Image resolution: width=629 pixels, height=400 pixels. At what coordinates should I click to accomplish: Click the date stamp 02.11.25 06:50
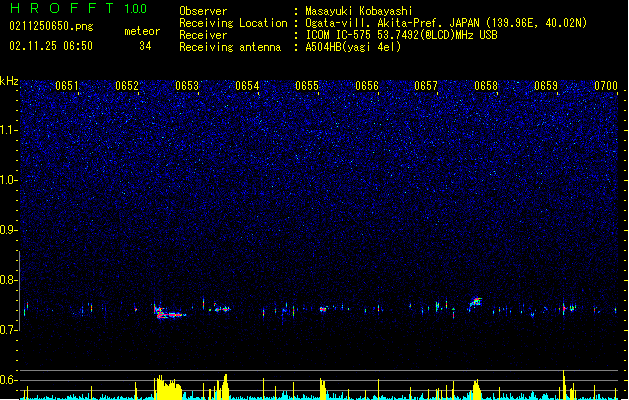pos(51,46)
